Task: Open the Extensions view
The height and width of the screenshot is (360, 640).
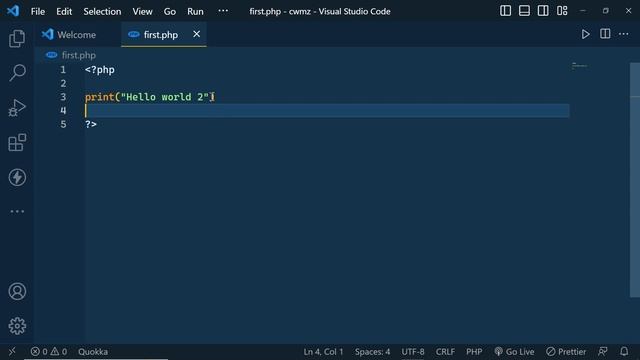Action: [17, 142]
